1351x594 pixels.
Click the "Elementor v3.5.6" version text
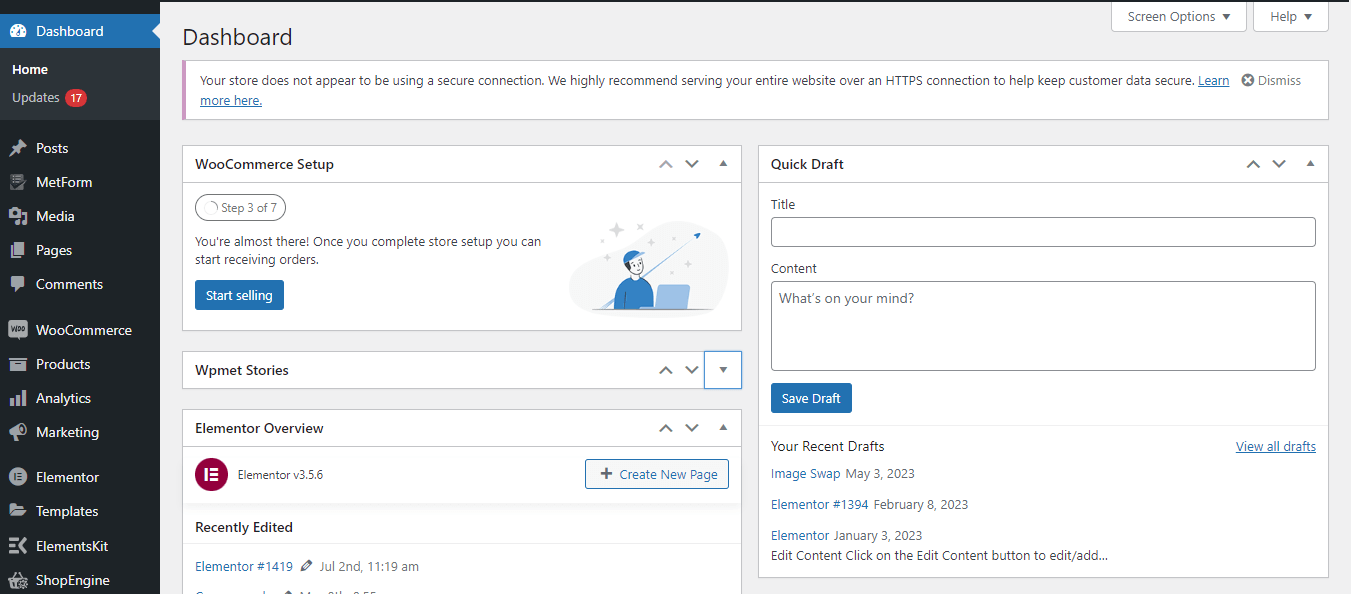280,475
